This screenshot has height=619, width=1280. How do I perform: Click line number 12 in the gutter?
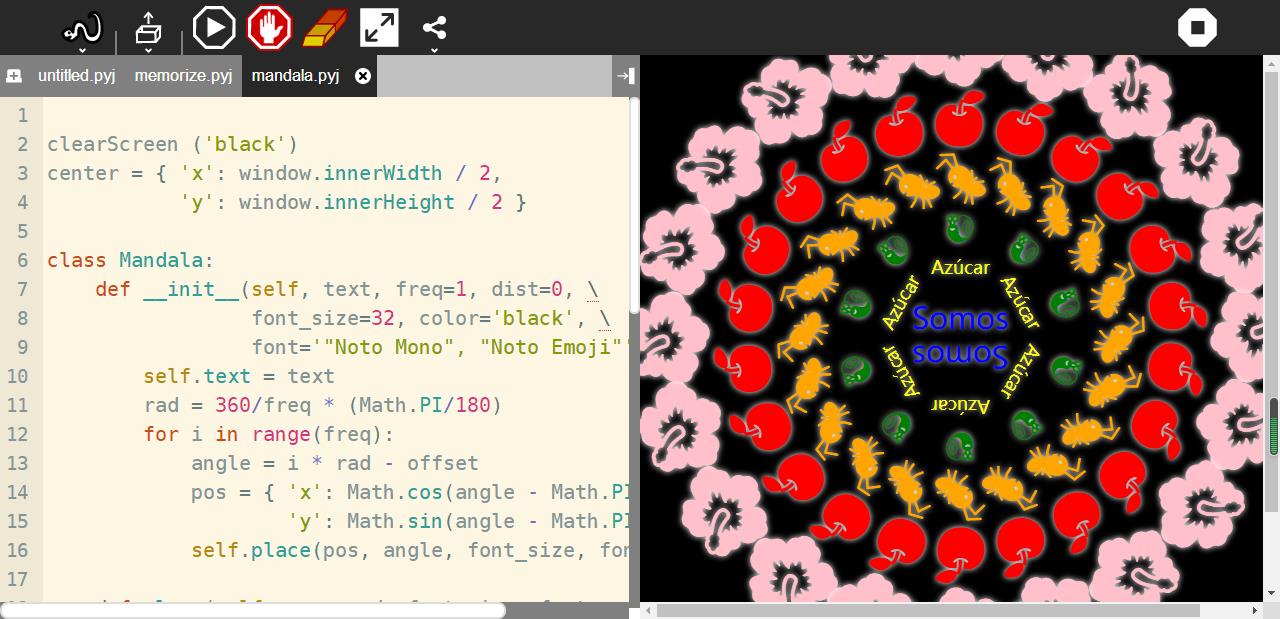[18, 434]
